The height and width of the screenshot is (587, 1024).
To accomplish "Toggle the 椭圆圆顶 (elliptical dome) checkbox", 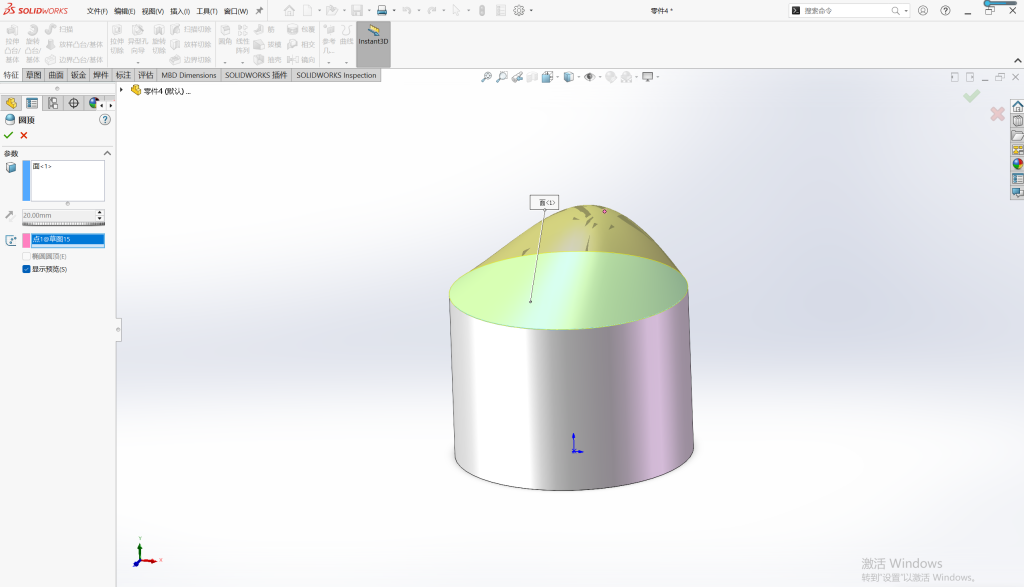I will point(26,257).
